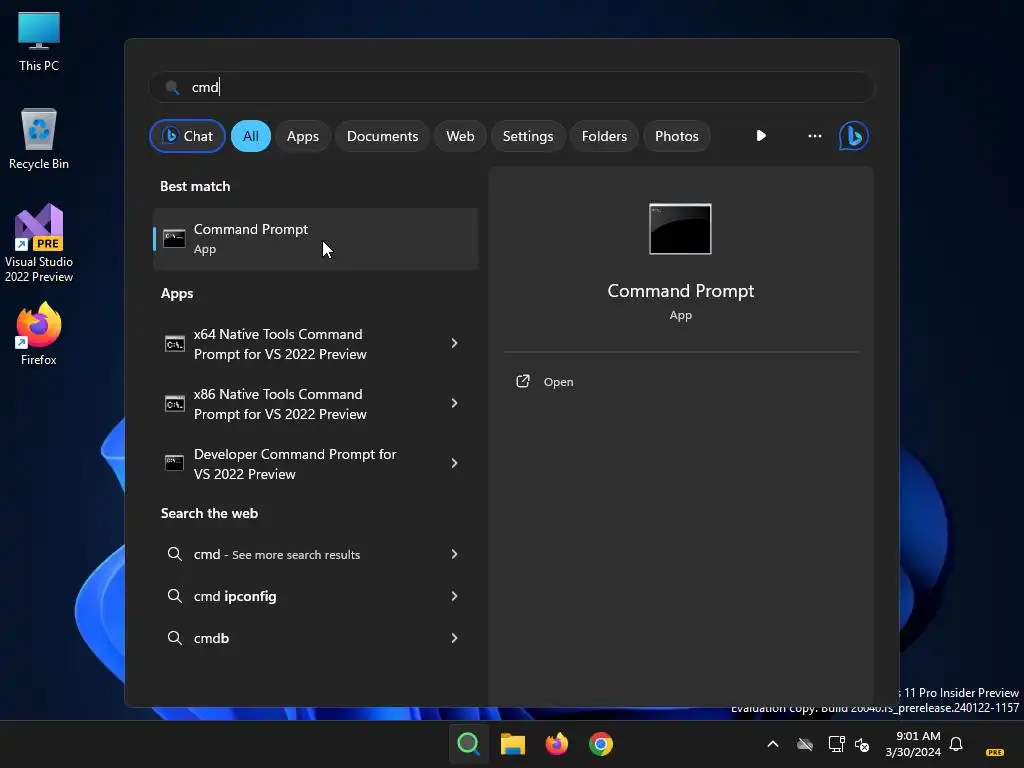
Task: Switch to the Web filter tab
Action: pos(460,136)
